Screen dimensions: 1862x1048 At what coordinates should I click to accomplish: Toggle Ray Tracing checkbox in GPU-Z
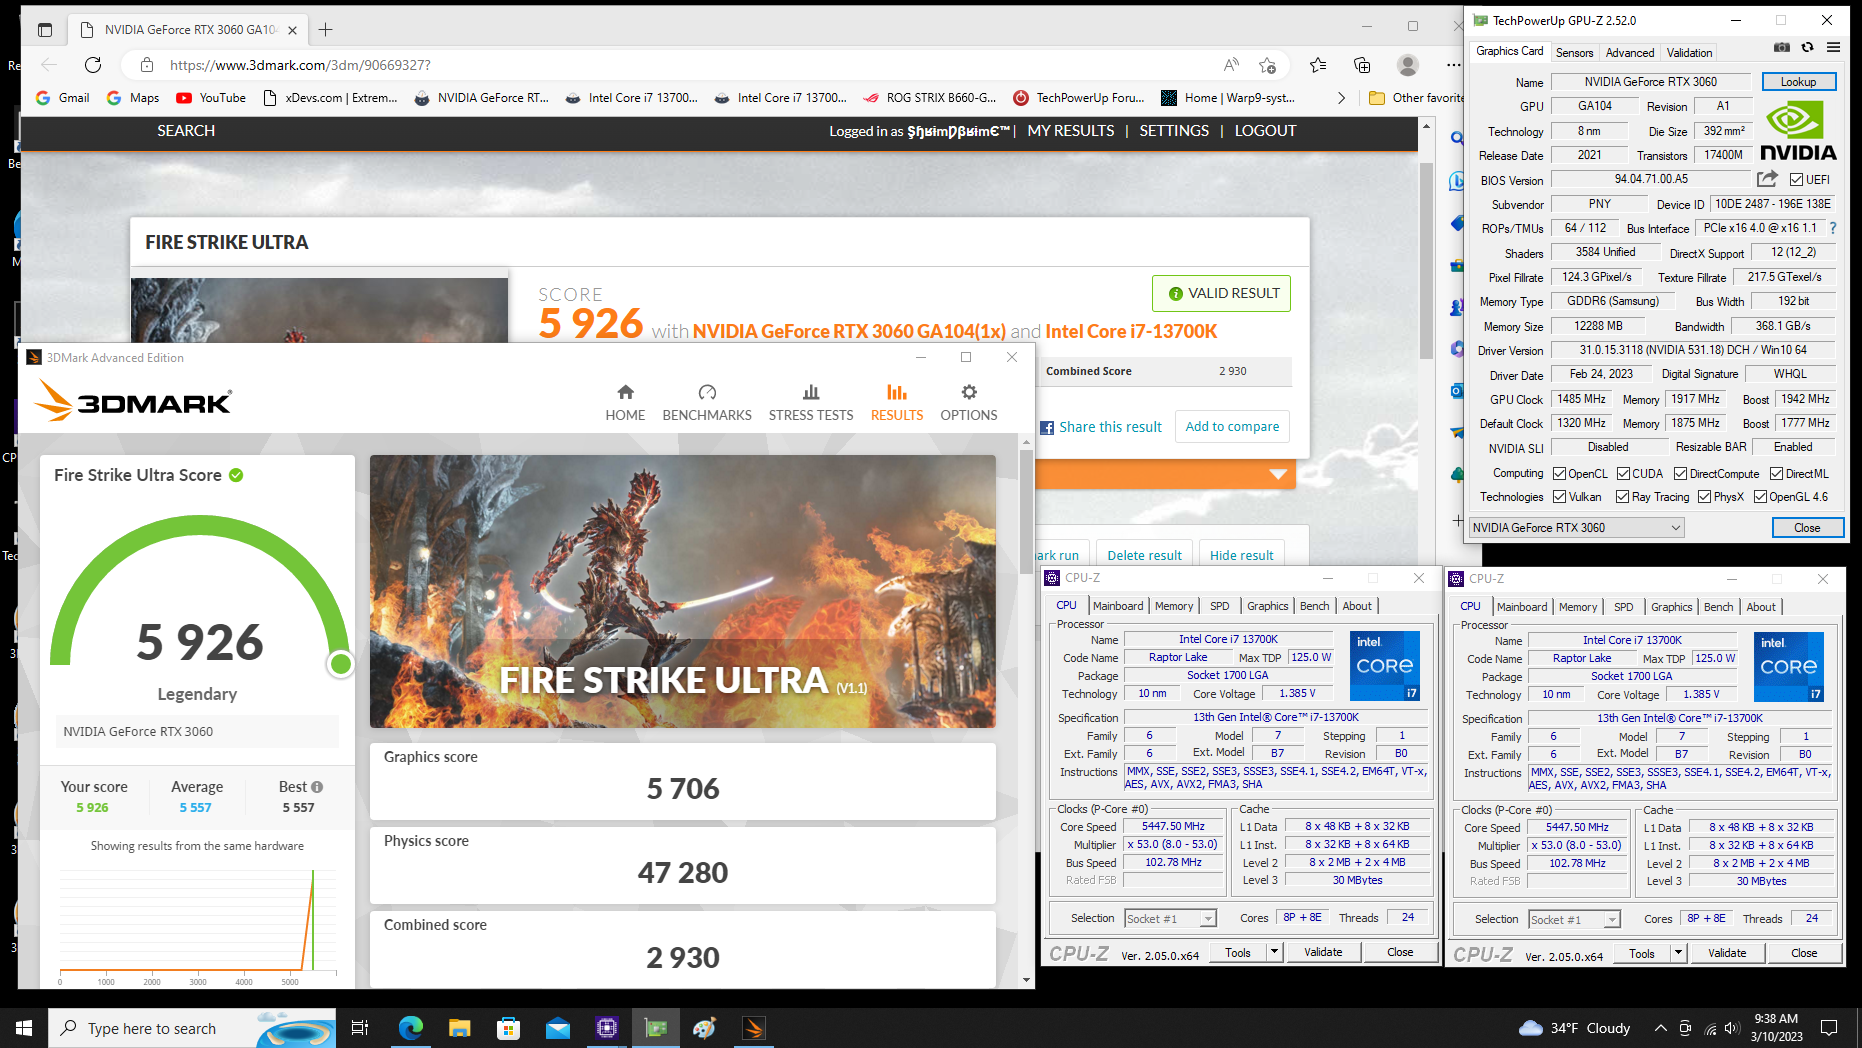[1622, 497]
